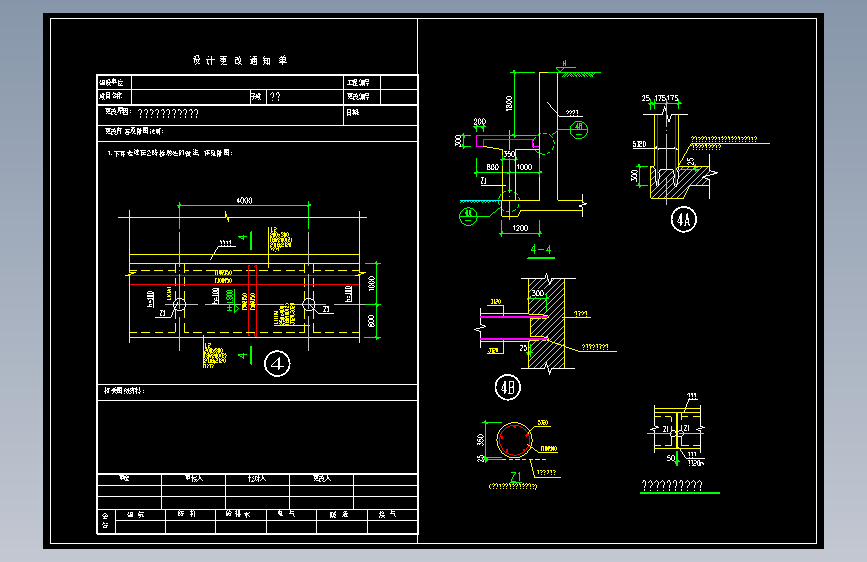Select the magenta slab outline in section 4-4

tap(506, 141)
